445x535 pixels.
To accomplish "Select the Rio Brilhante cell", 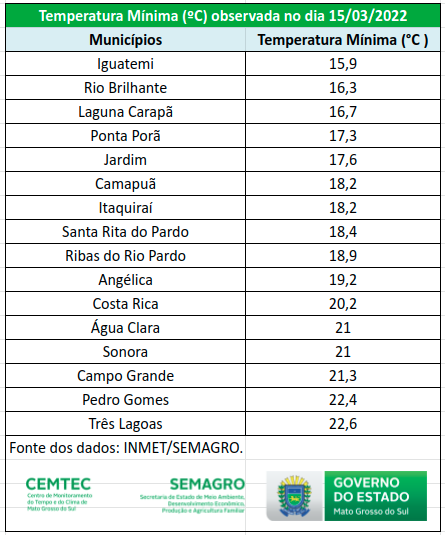I will pyautogui.click(x=126, y=88).
